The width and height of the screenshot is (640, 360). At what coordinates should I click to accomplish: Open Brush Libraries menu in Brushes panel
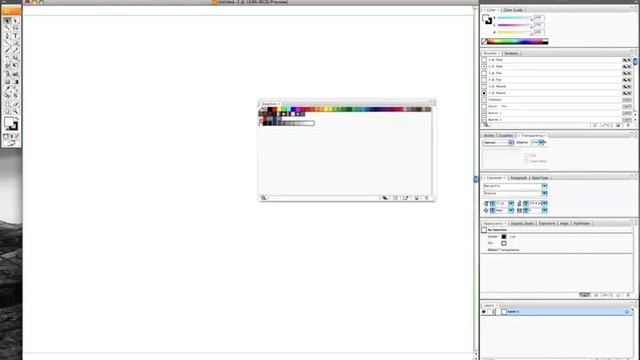486,125
